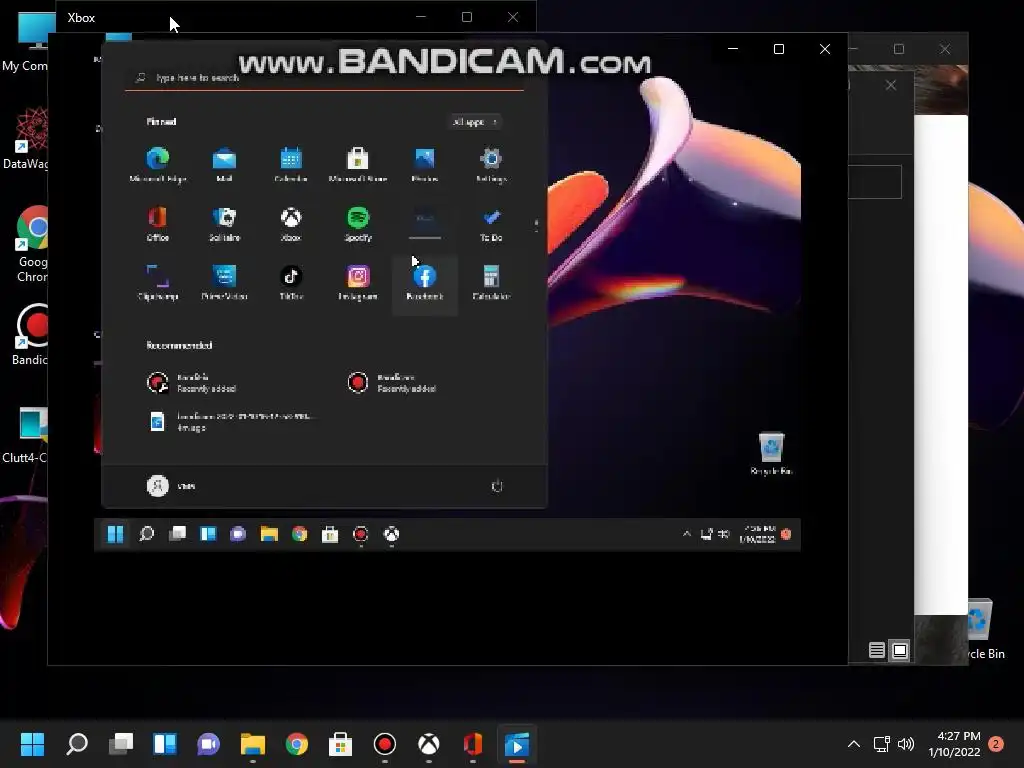Click the Settings gear in the recorded Start menu
Viewport: 1024px width, 768px height.
click(490, 165)
